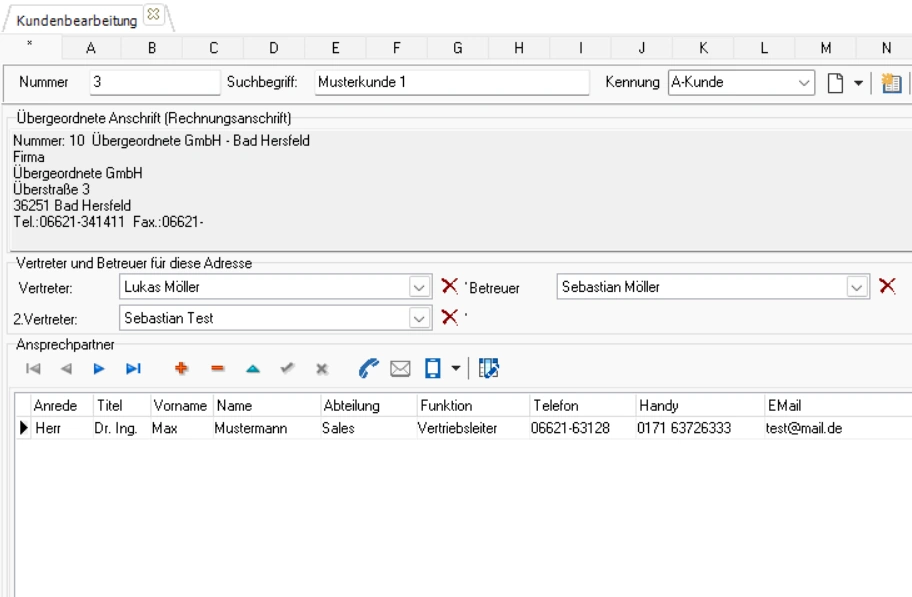This screenshot has width=912, height=597.
Task: Delete contact with orange minus icon
Action: pos(218,368)
